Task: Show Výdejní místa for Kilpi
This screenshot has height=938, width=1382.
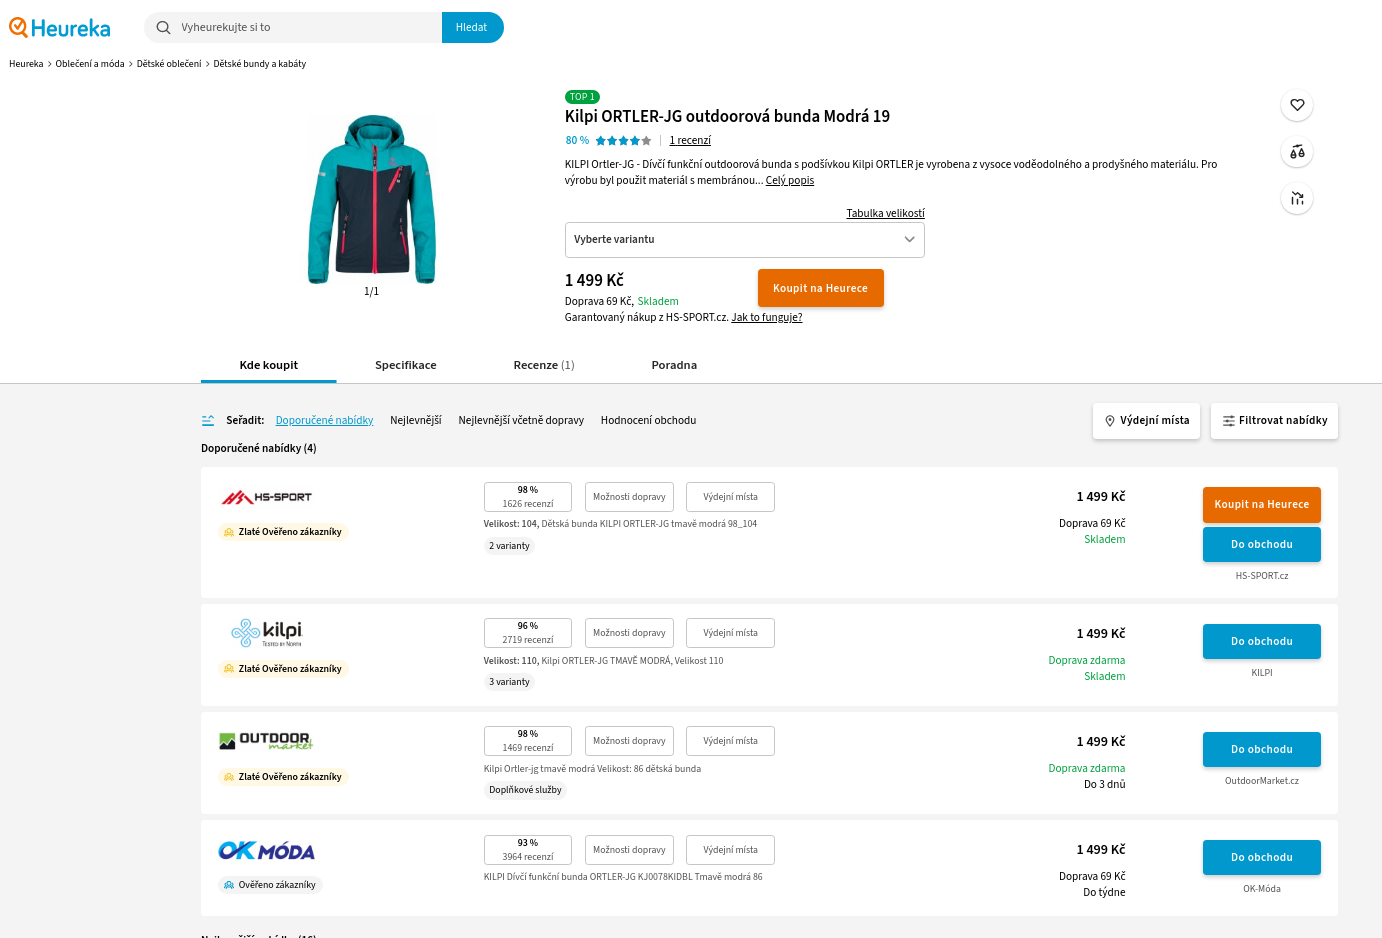Action: [730, 633]
